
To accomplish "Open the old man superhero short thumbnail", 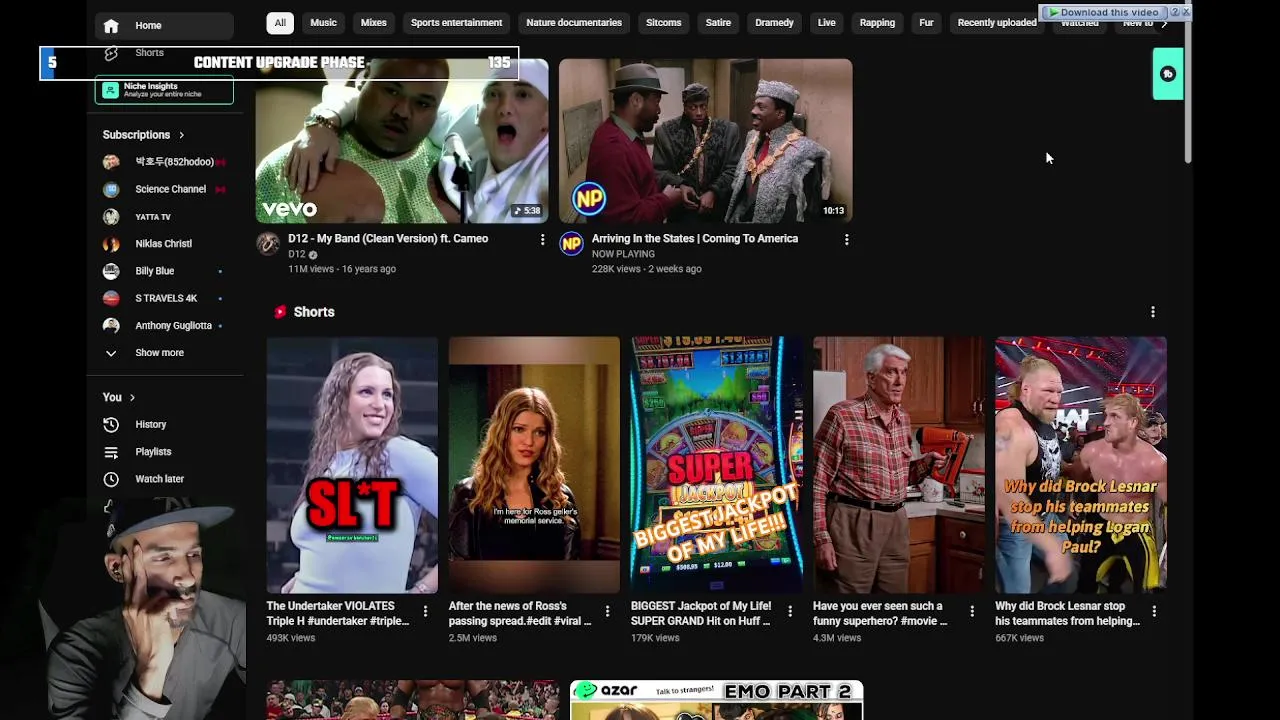I will pyautogui.click(x=898, y=465).
